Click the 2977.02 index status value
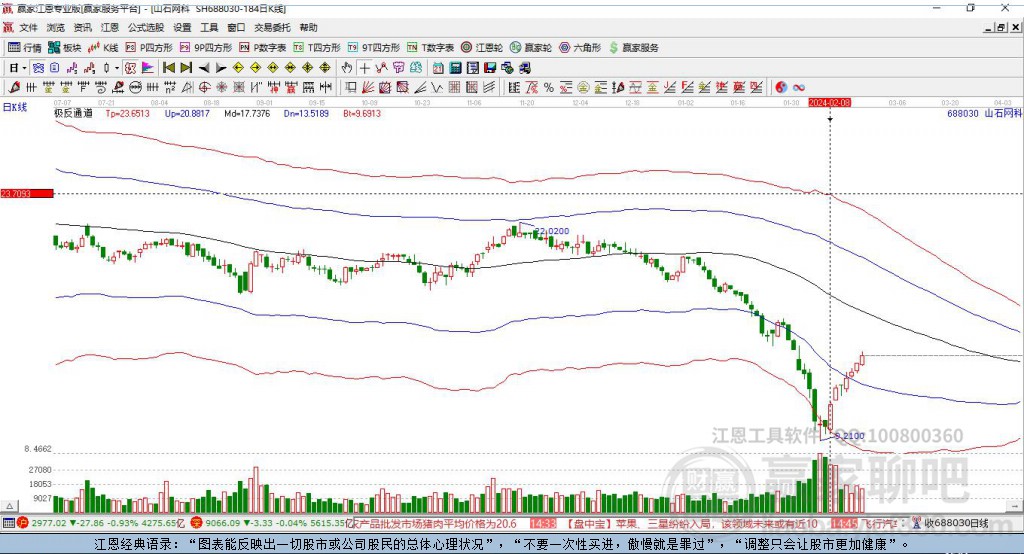1024x554 pixels. coord(49,523)
